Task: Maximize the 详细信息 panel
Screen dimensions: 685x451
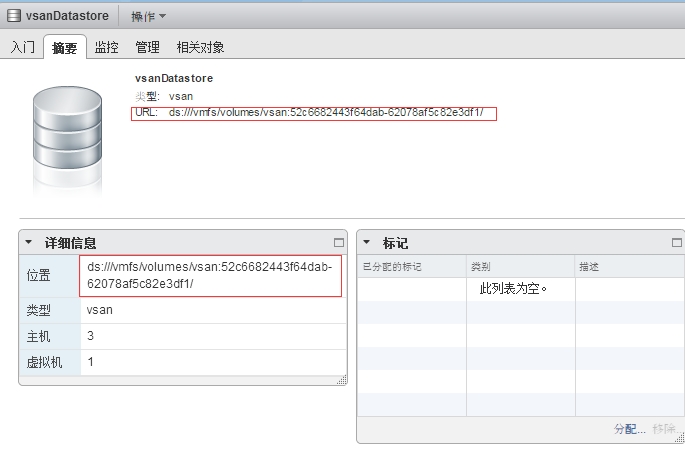Action: [339, 243]
